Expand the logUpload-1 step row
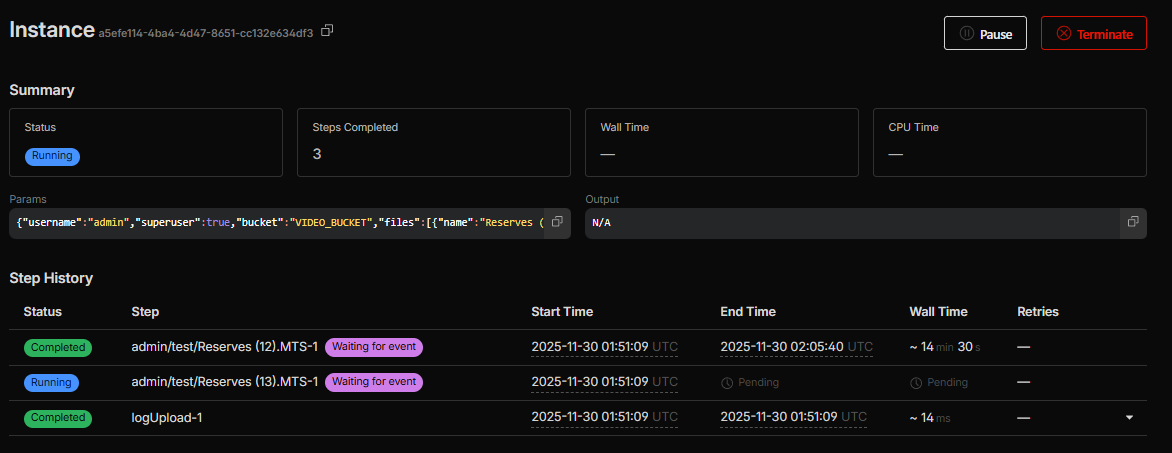1172x453 pixels. click(1130, 417)
